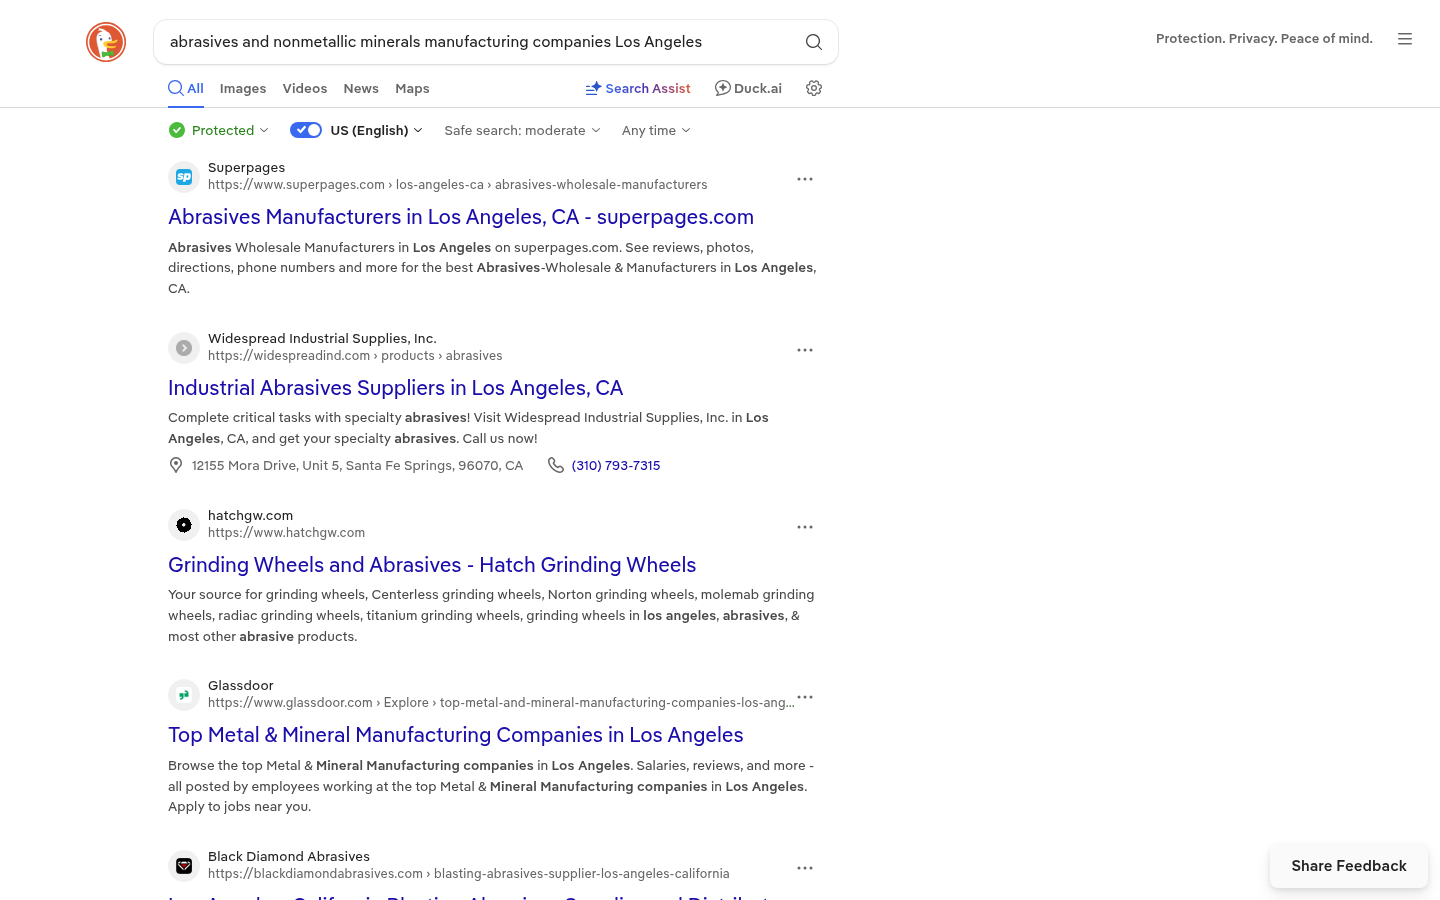Open the Any time filter dropdown
The height and width of the screenshot is (900, 1440).
[656, 130]
